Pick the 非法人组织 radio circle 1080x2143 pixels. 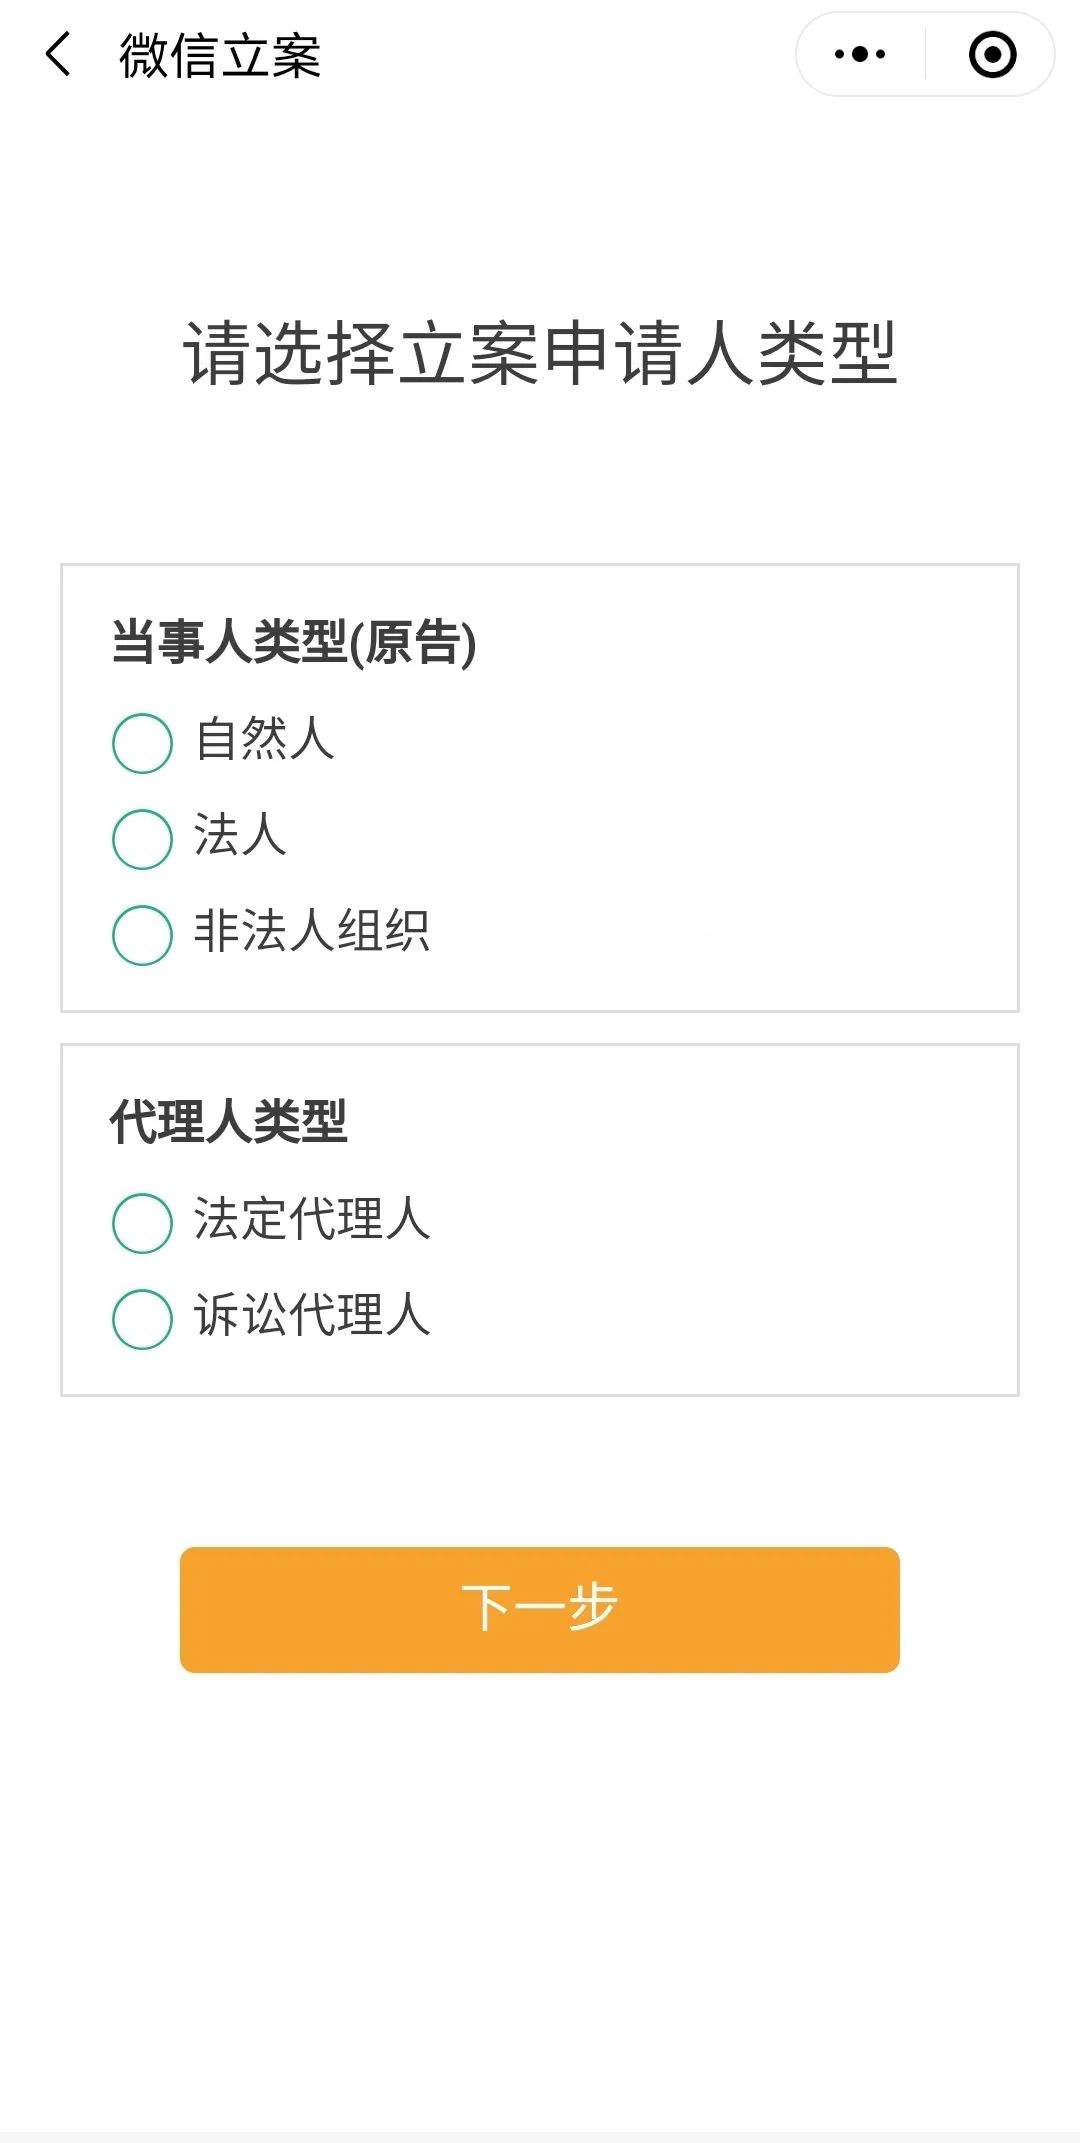(x=143, y=935)
